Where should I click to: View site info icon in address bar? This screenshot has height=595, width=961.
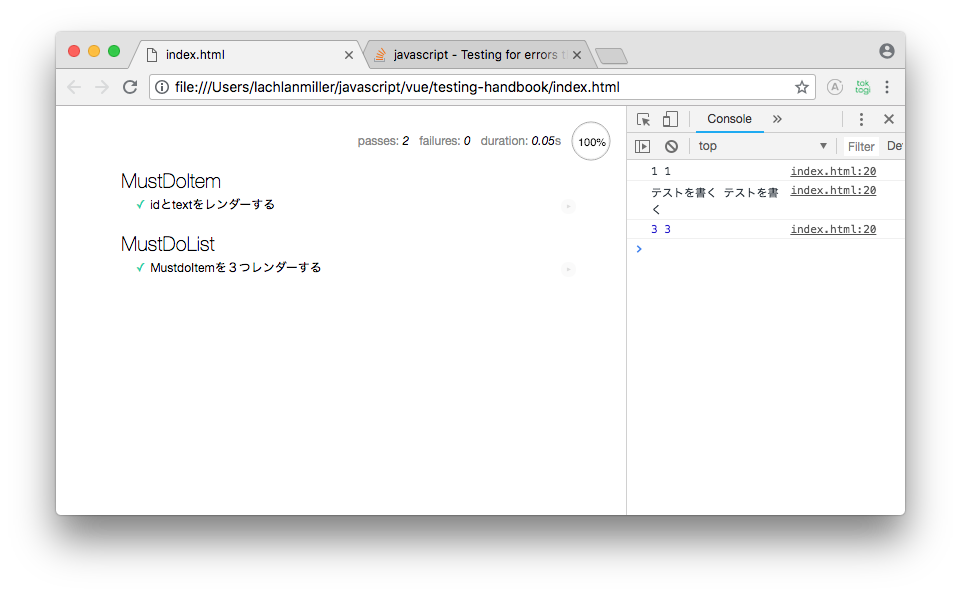[162, 87]
